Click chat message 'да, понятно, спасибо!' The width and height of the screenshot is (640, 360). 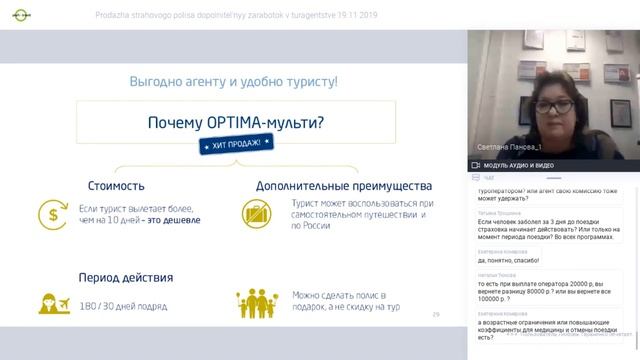point(509,260)
